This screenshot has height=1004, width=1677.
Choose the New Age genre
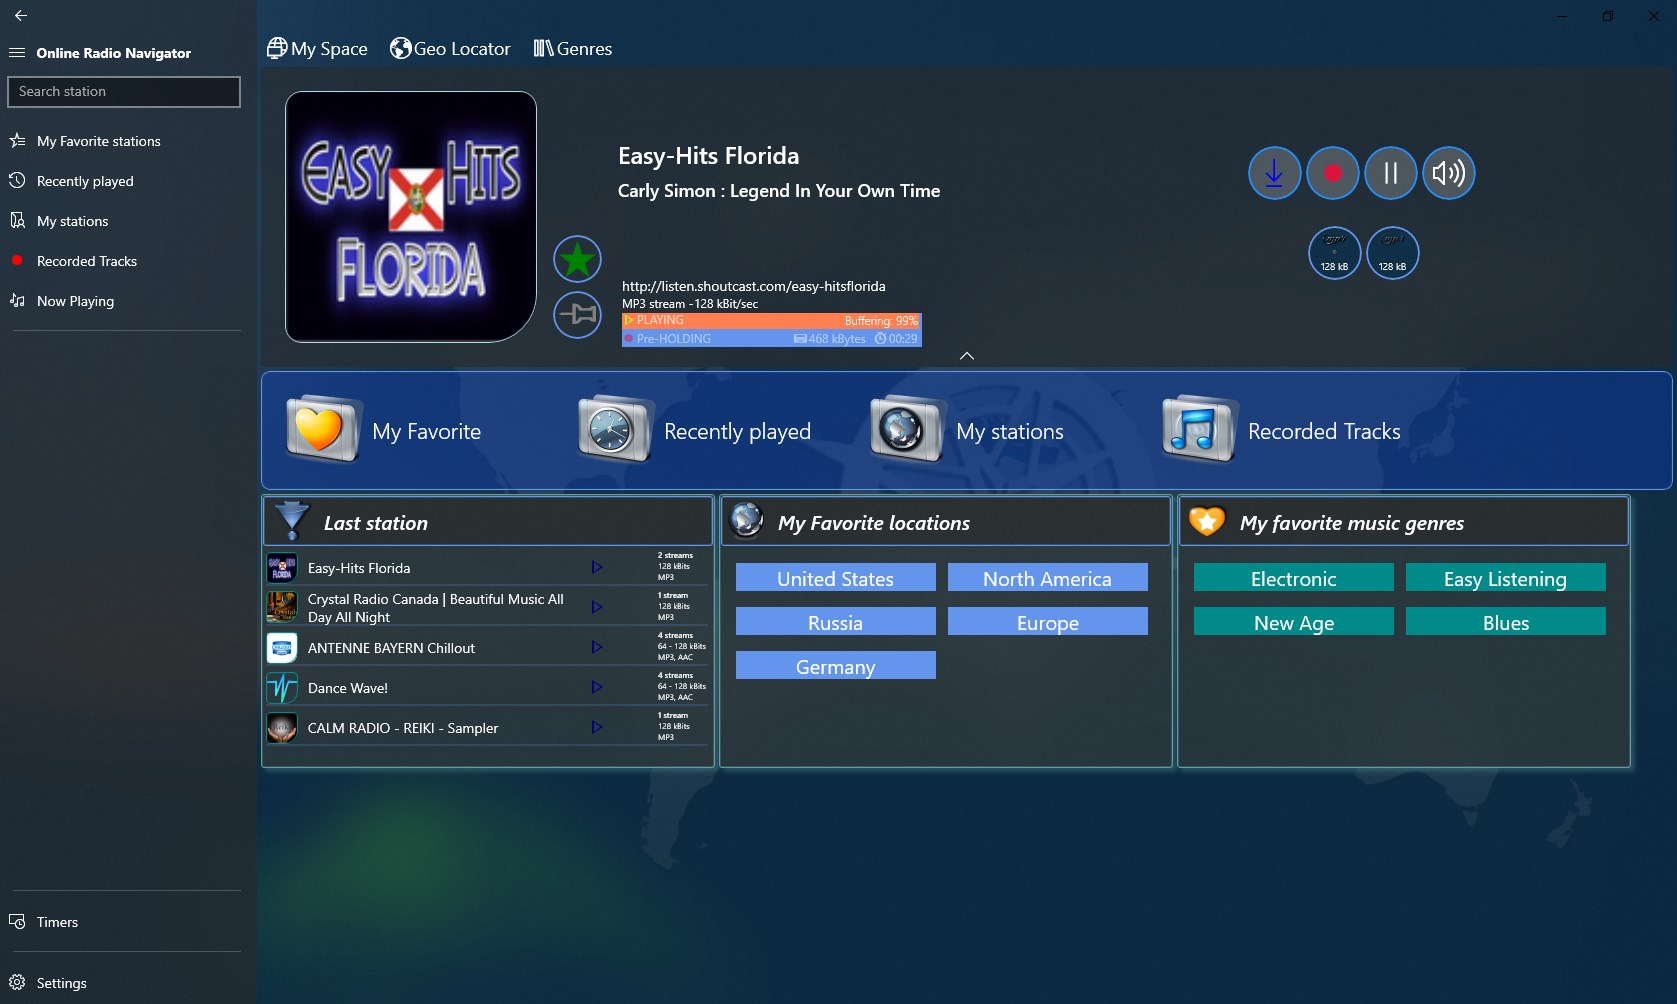(x=1294, y=622)
